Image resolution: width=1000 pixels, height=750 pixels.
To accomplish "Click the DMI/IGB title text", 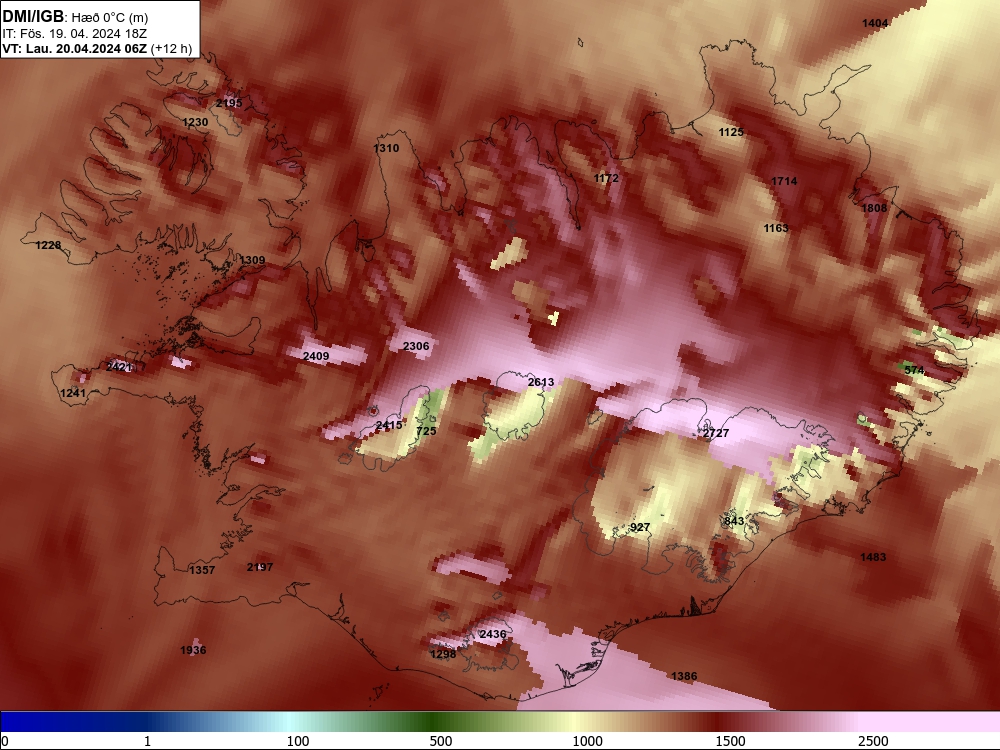I will 33,17.
